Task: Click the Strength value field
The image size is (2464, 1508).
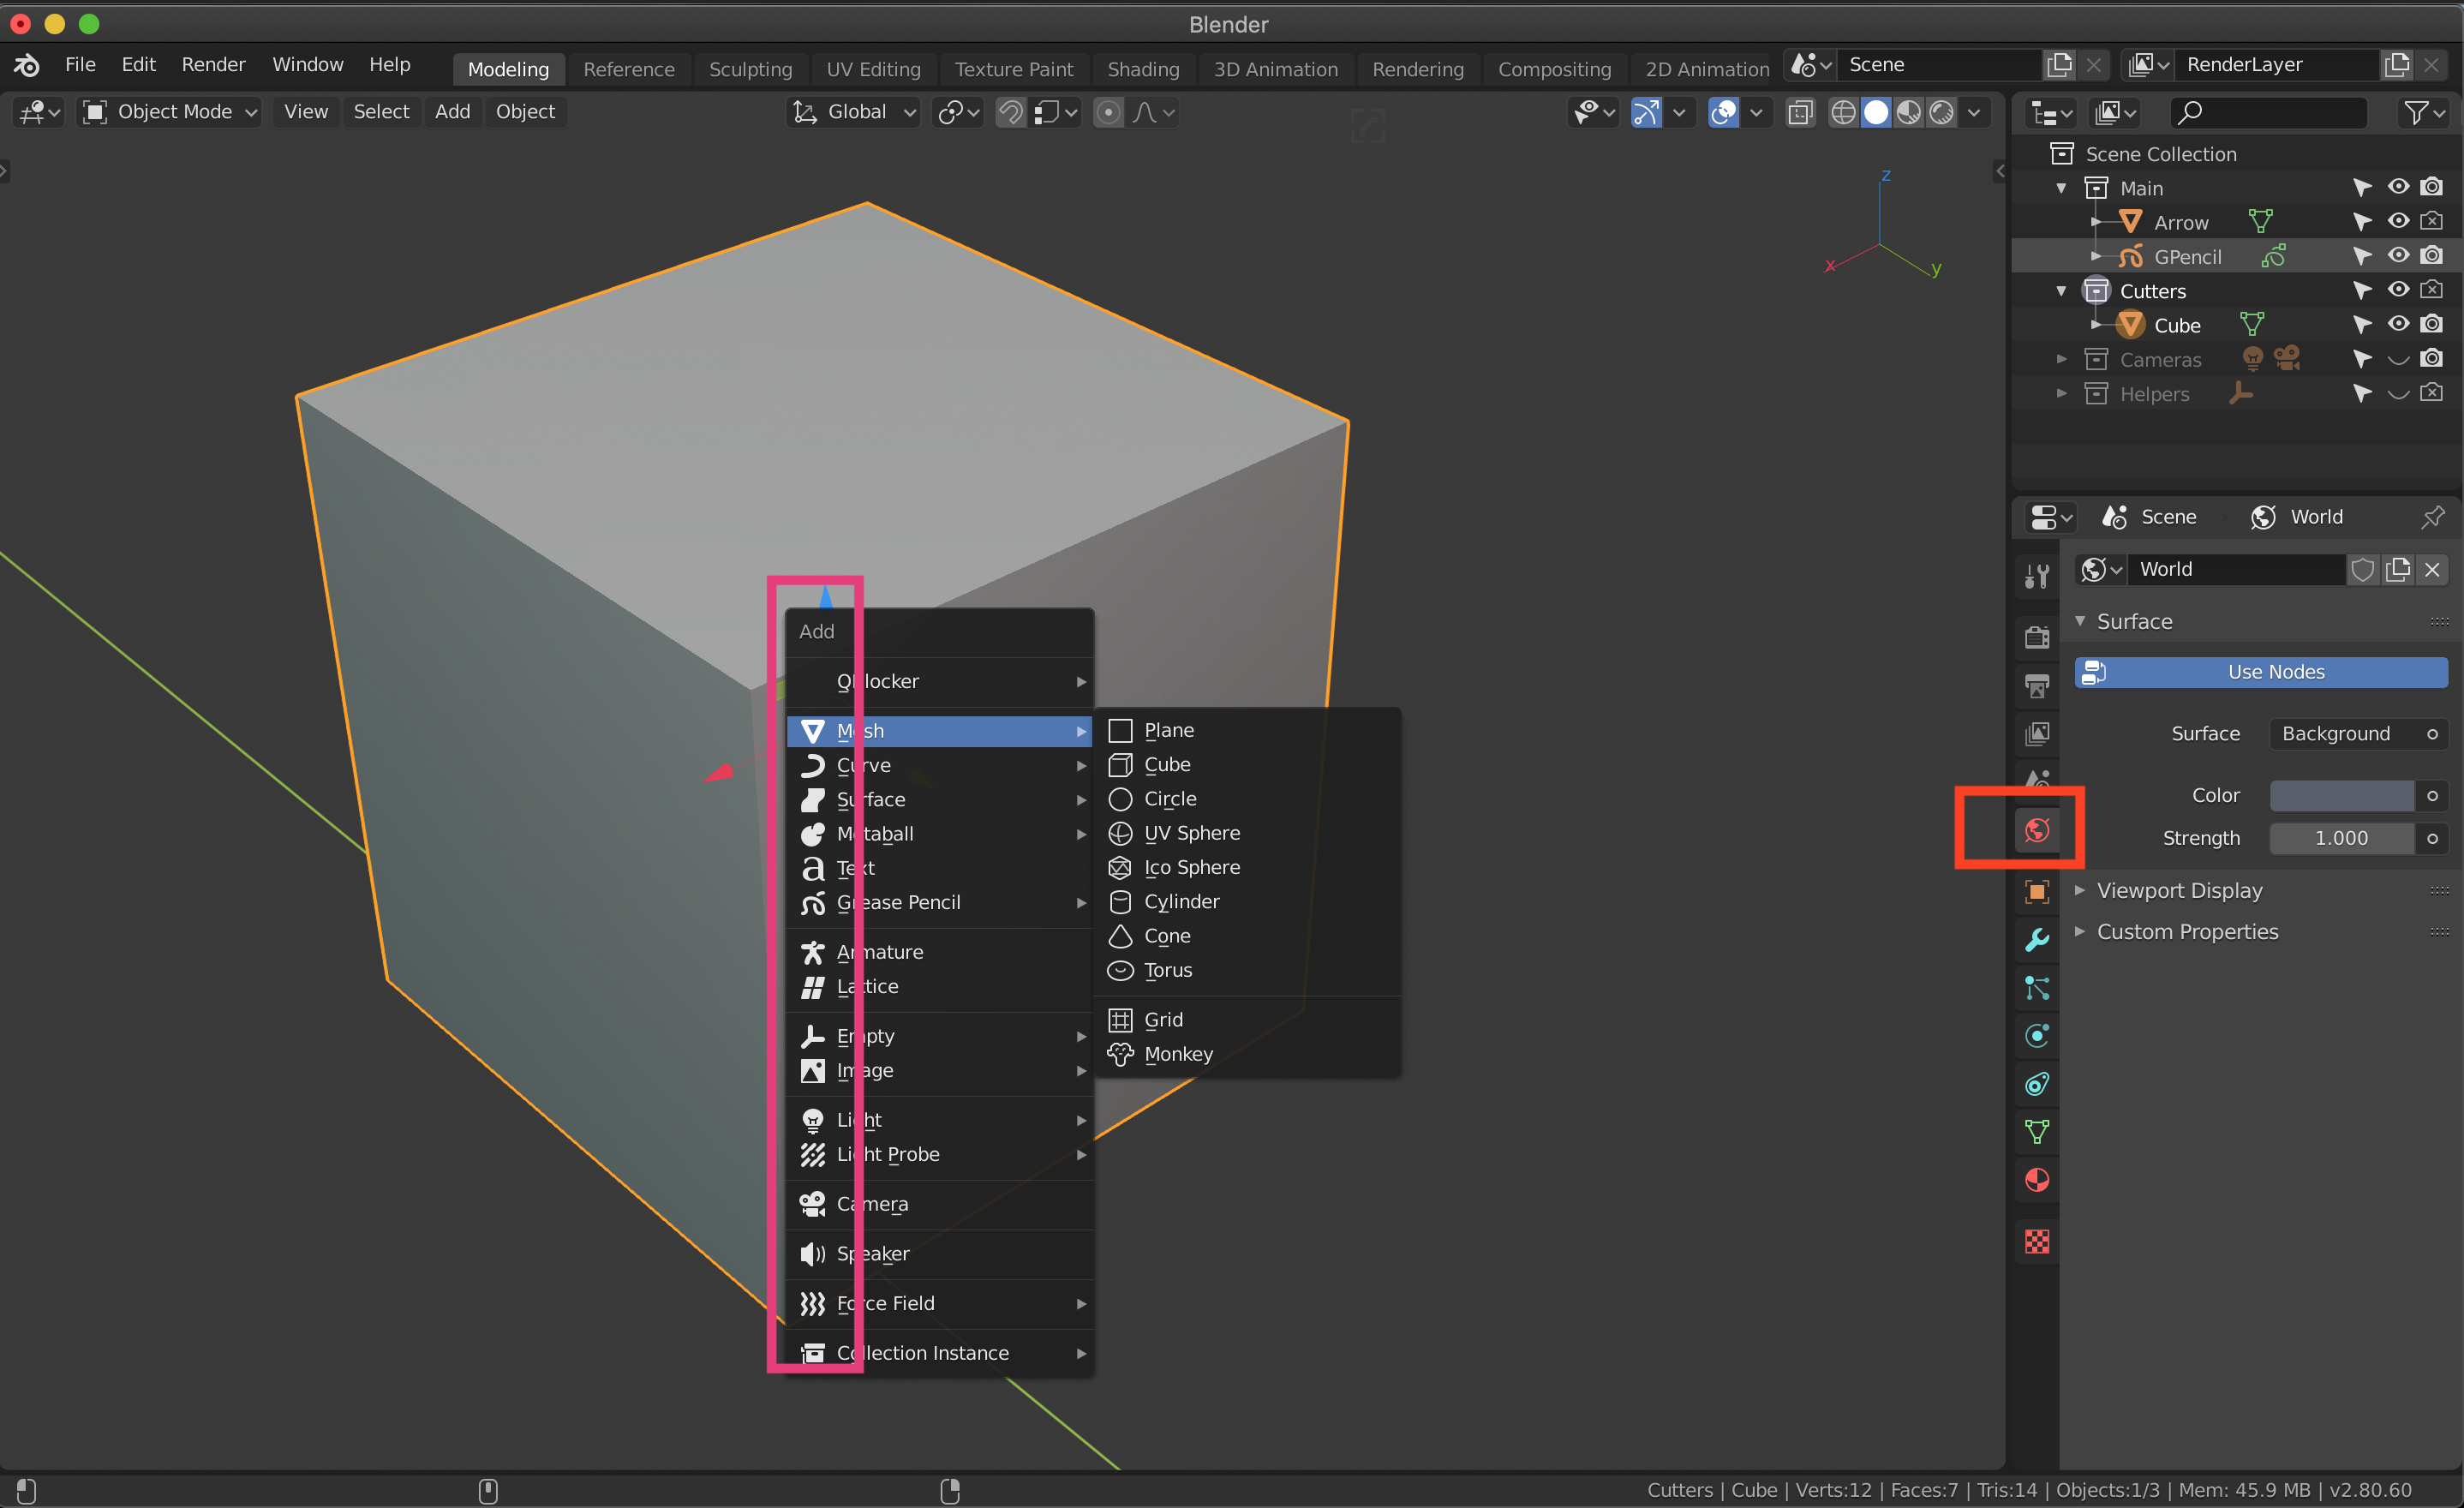Action: pyautogui.click(x=2341, y=838)
